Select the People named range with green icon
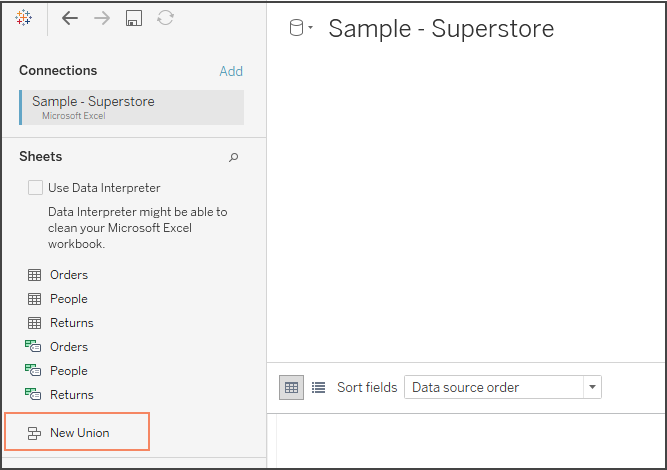This screenshot has width=667, height=470. point(57,370)
